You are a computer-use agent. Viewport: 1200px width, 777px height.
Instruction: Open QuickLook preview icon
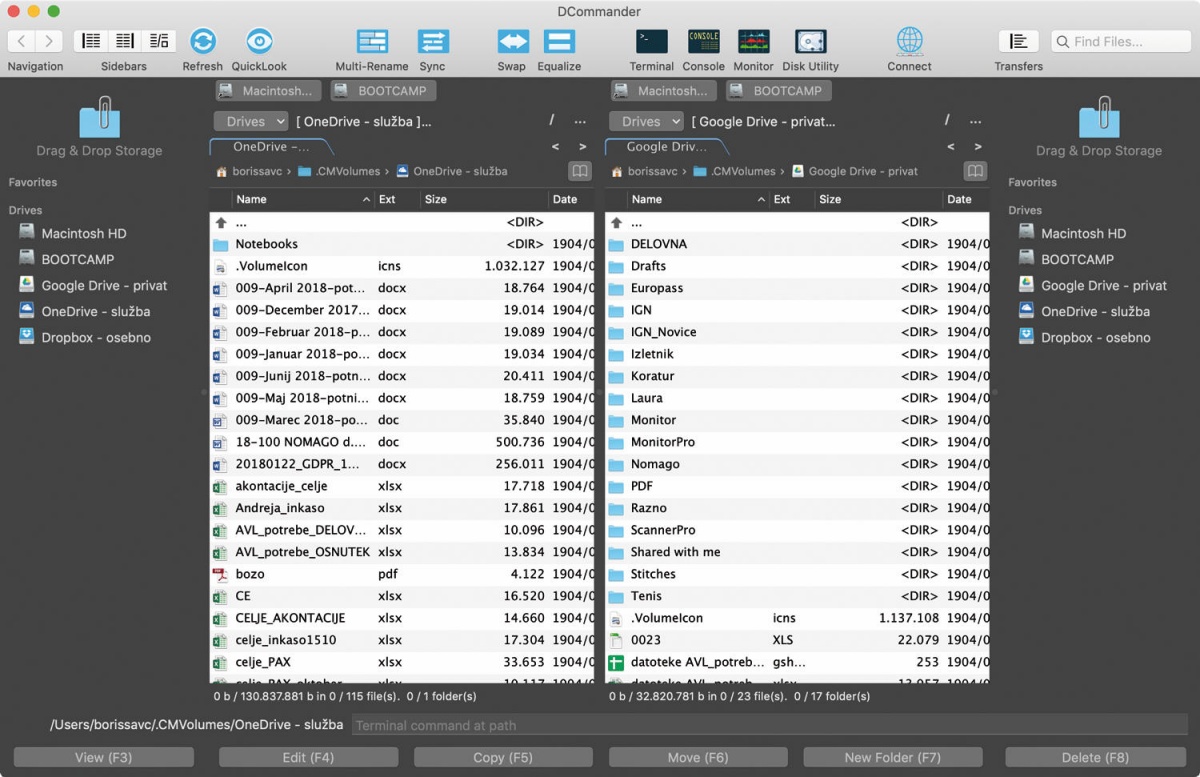click(259, 41)
